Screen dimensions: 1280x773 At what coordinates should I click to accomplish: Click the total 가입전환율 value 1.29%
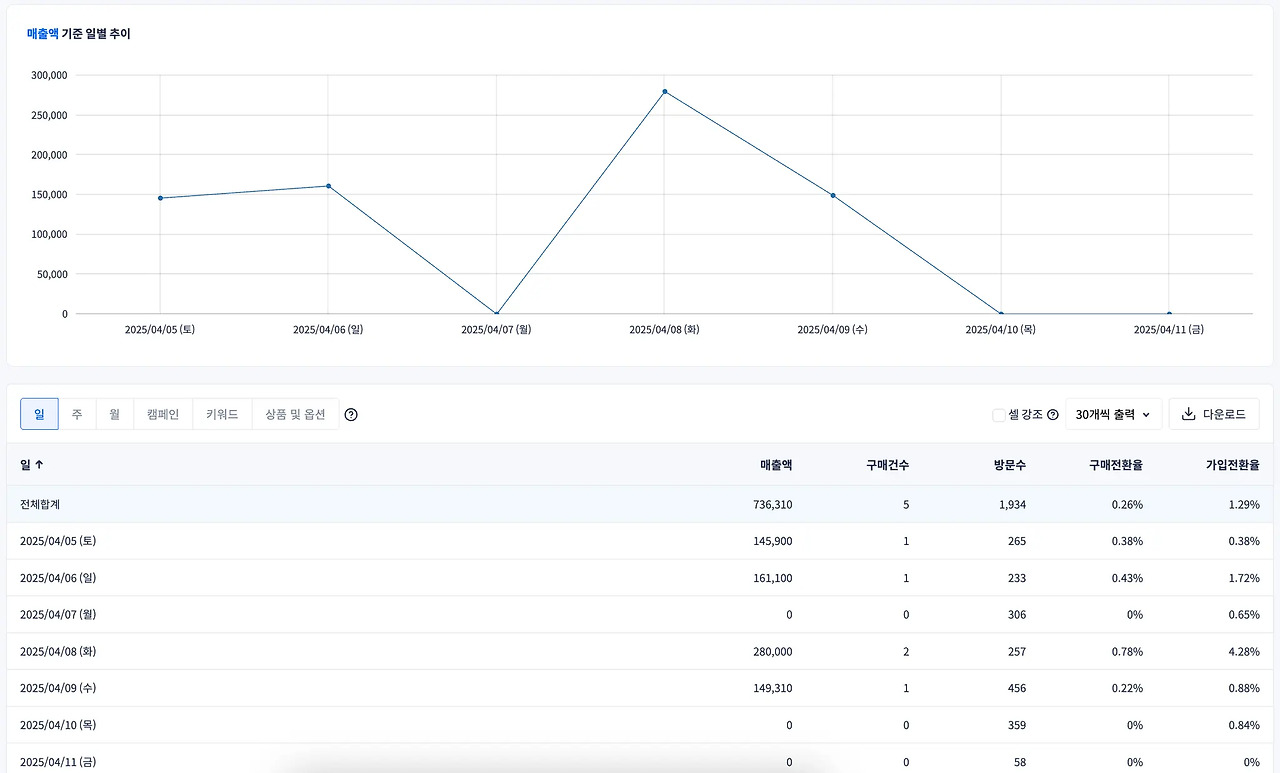tap(1244, 504)
